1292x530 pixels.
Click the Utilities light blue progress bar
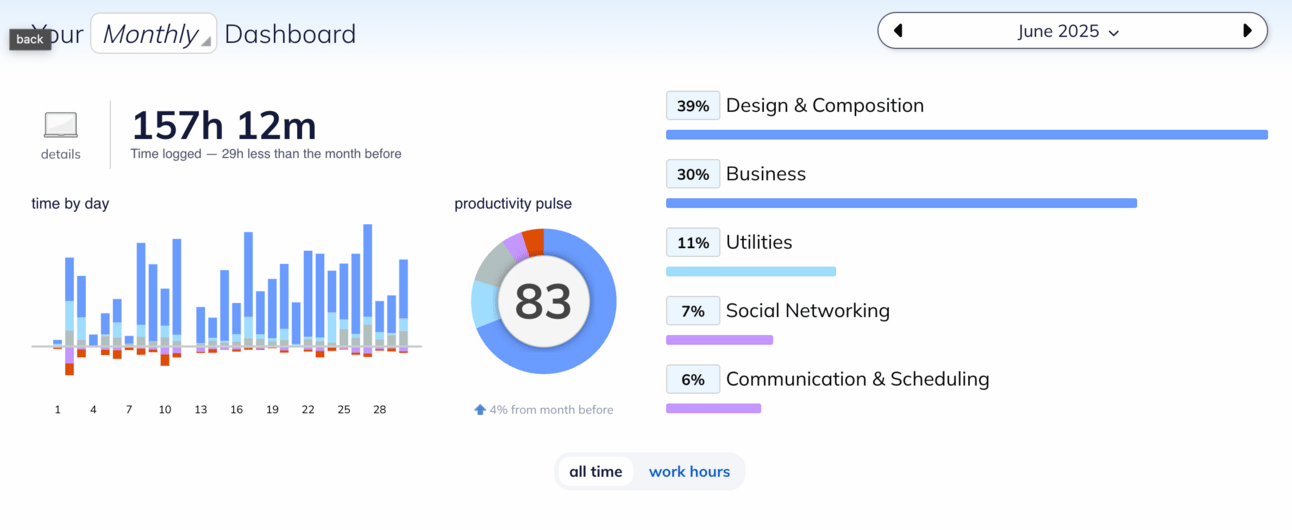click(x=750, y=271)
